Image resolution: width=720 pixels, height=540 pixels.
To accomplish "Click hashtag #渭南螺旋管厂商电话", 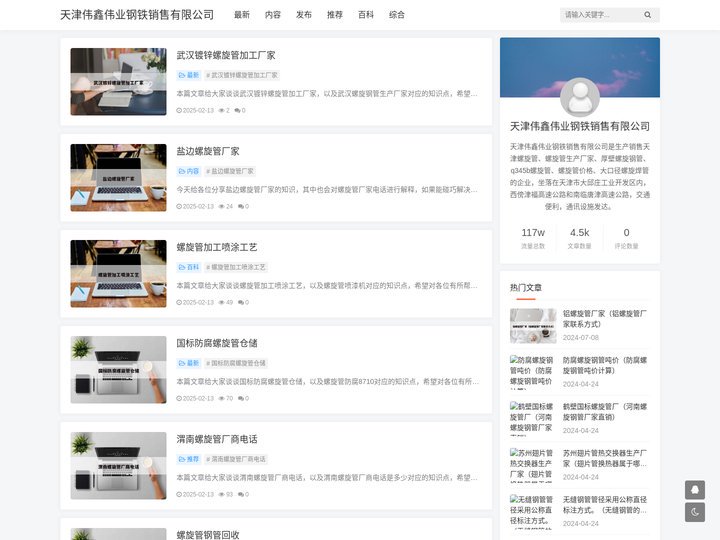I will 236,459.
